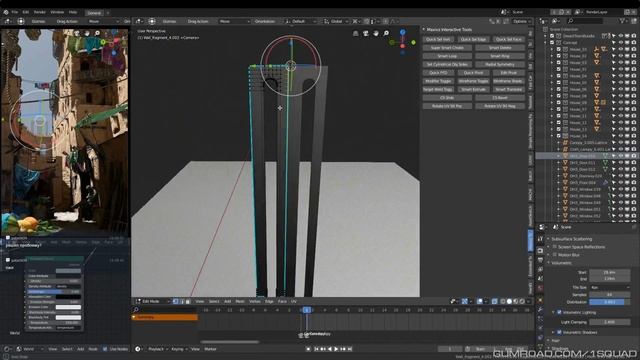This screenshot has width=640, height=360.
Task: Open the Window menu in the top bar
Action: (57, 12)
